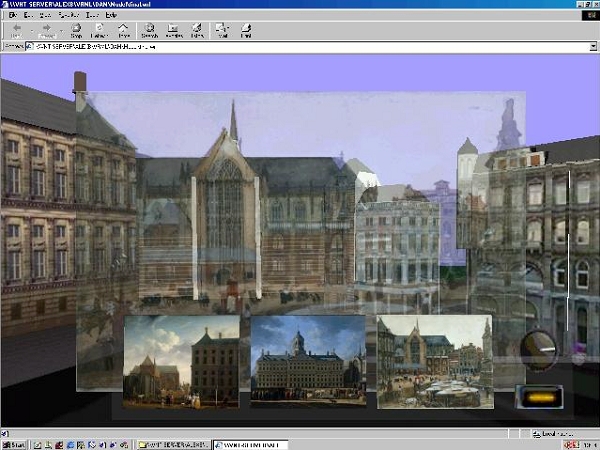Open the Edit menu
600x450 pixels.
point(28,15)
